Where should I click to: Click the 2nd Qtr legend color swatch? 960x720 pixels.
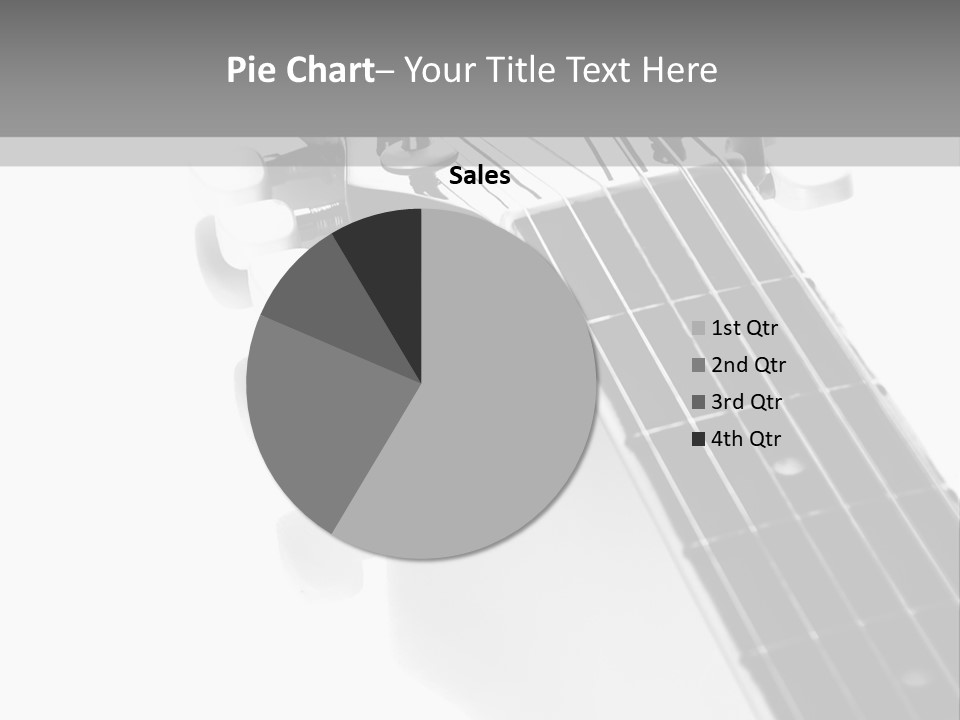coord(699,365)
